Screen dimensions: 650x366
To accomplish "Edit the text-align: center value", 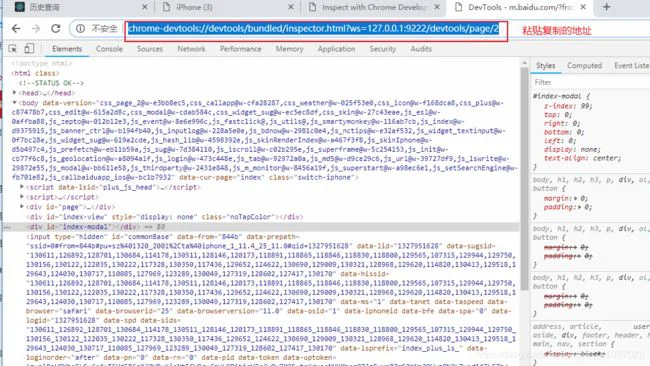I will click(605, 158).
